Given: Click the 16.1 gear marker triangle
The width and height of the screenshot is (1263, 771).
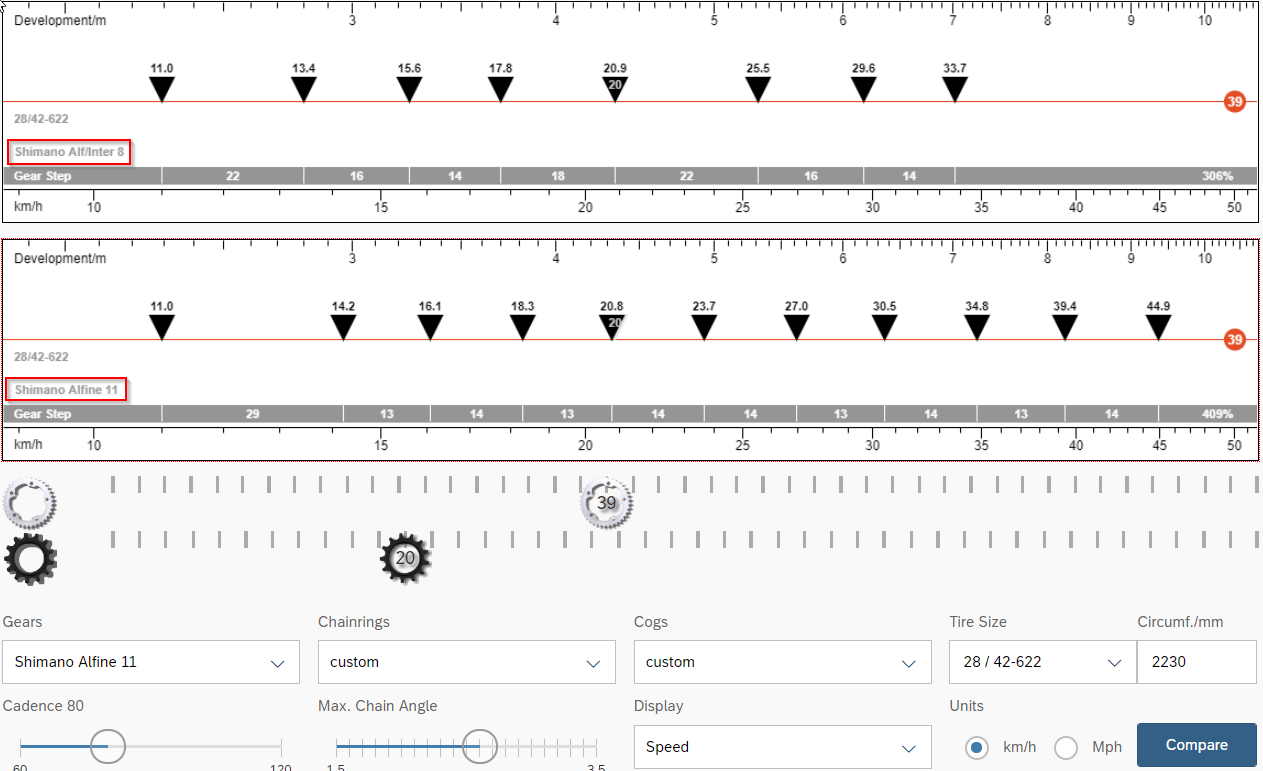Looking at the screenshot, I should coord(430,327).
